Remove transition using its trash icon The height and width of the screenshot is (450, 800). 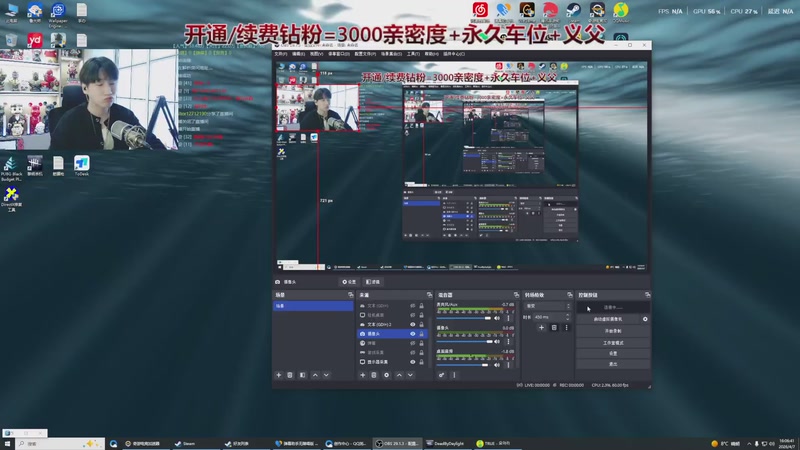pos(554,328)
